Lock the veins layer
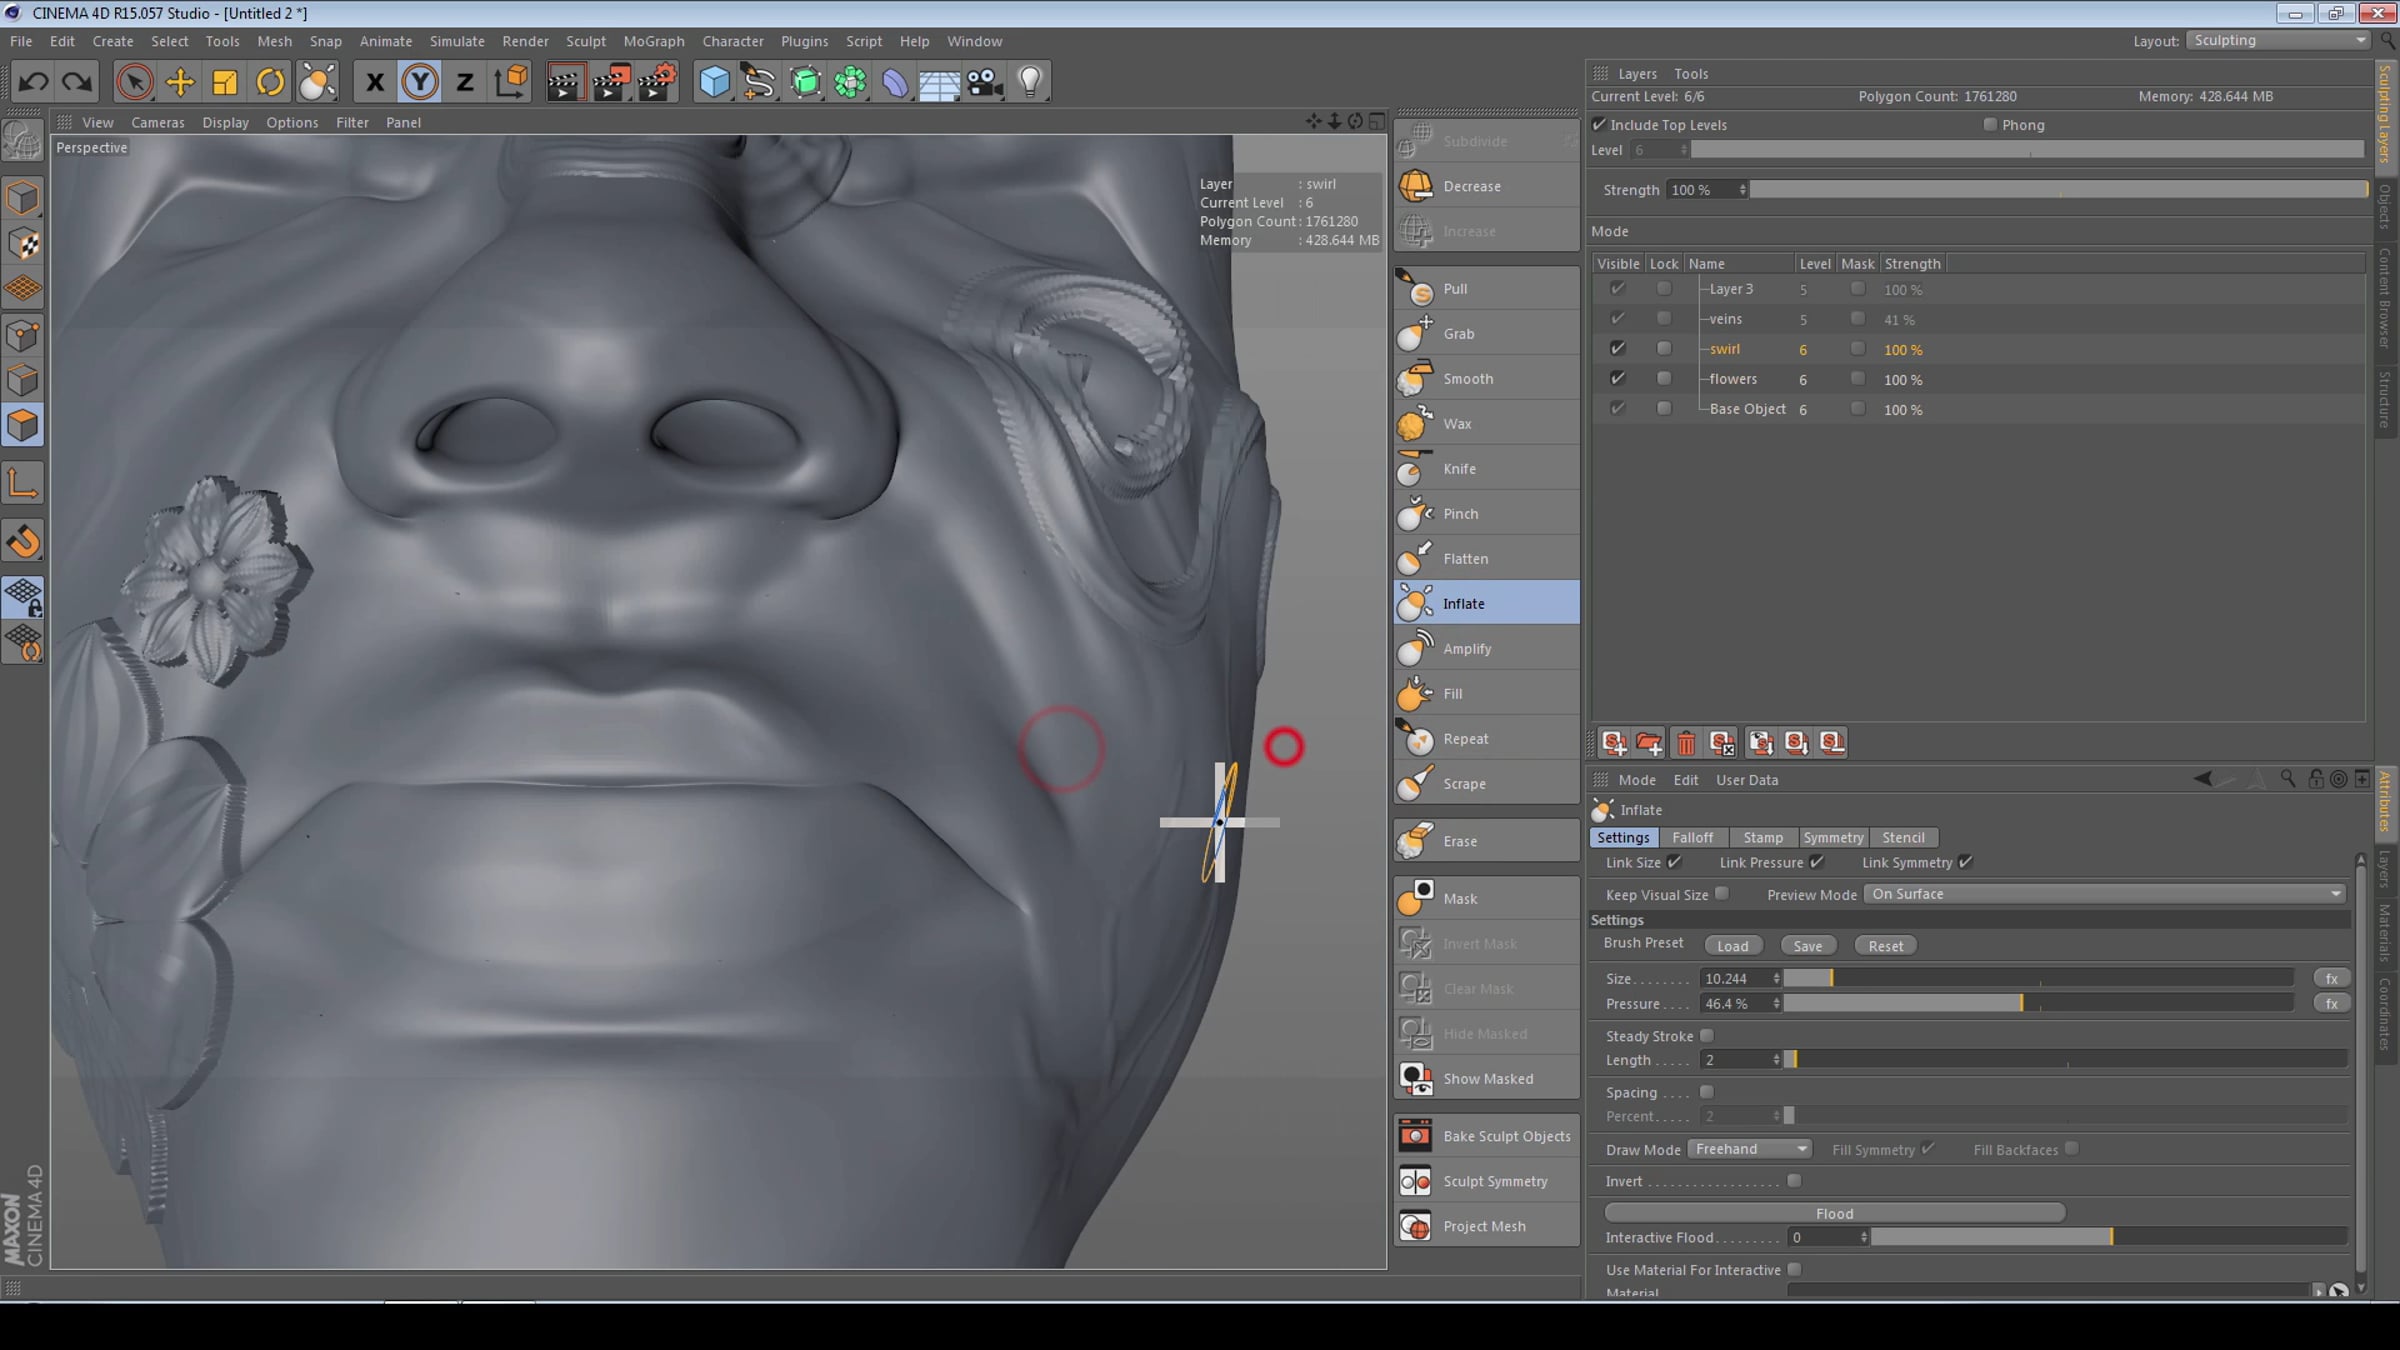Screen dimensions: 2400x1350 click(x=1664, y=319)
